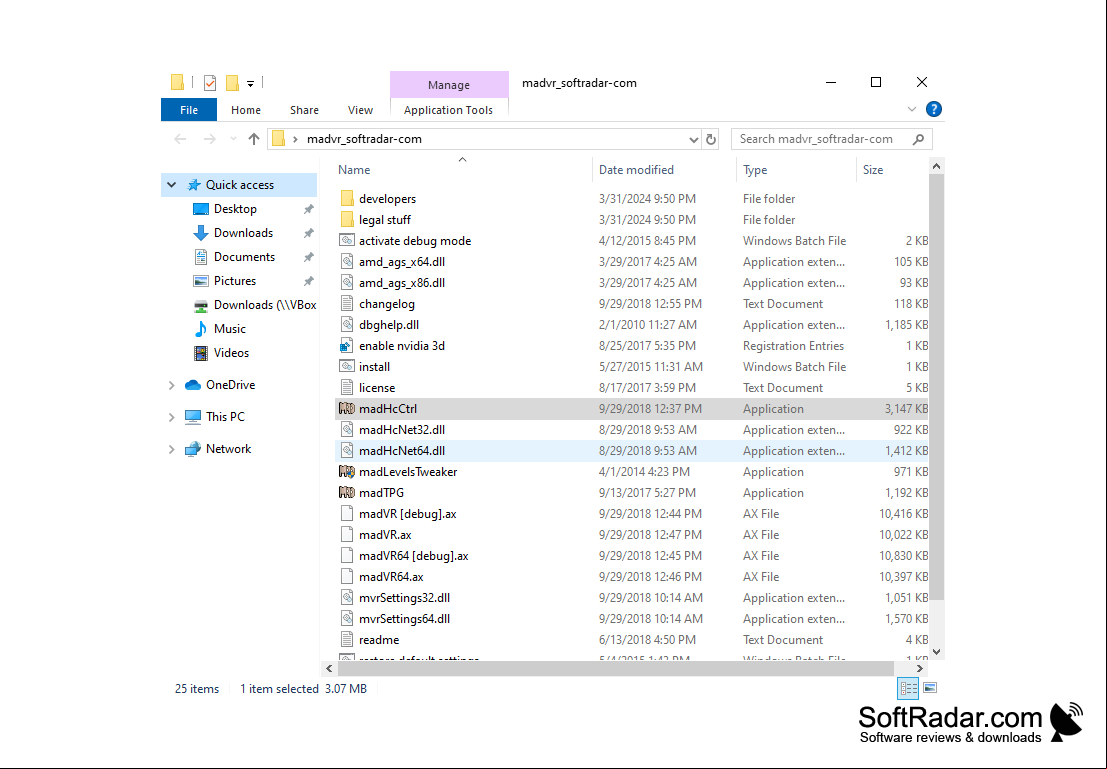
Task: Select the madTPG application icon
Action: (347, 493)
